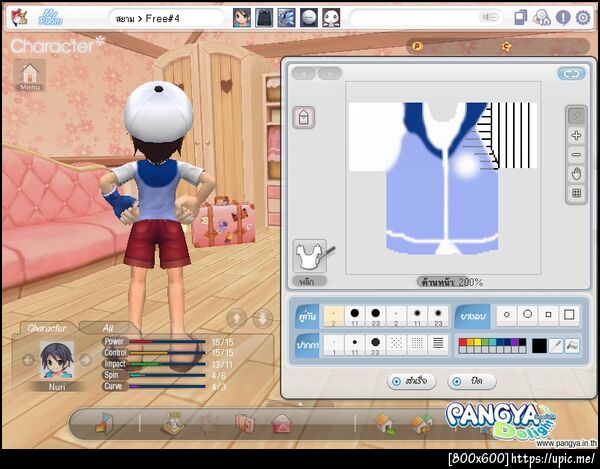Image resolution: width=600 pixels, height=469 pixels.
Task: Click the blue wings icon in top bar
Action: click(287, 18)
